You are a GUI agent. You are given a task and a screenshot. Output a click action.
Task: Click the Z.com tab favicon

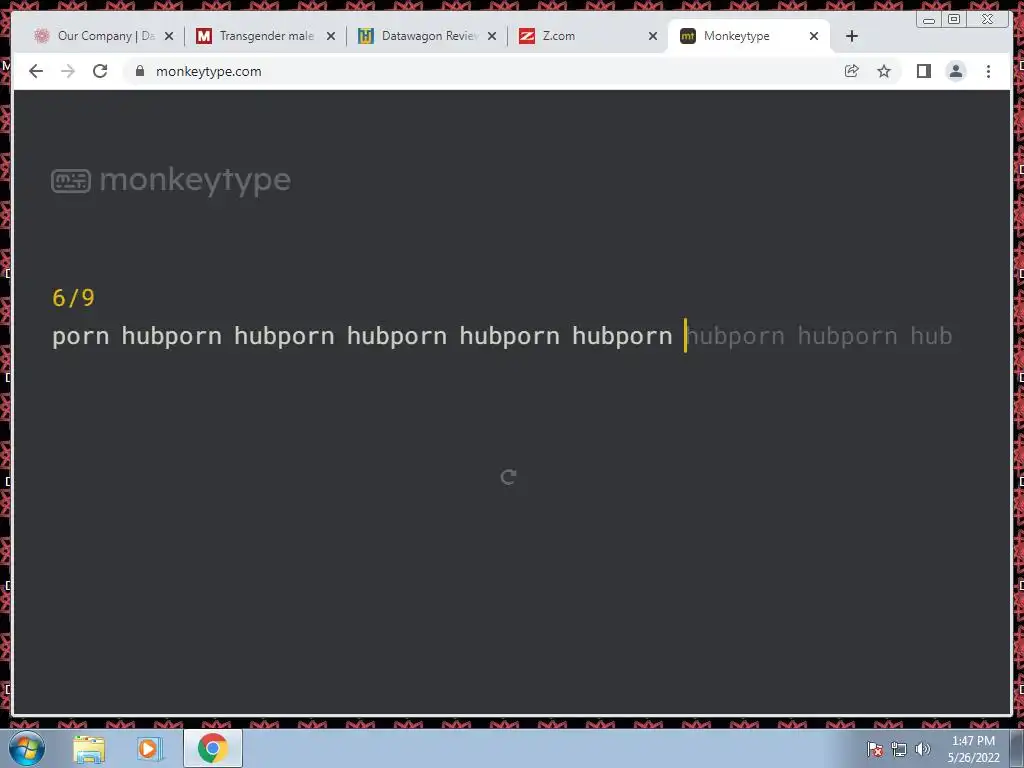click(x=527, y=36)
